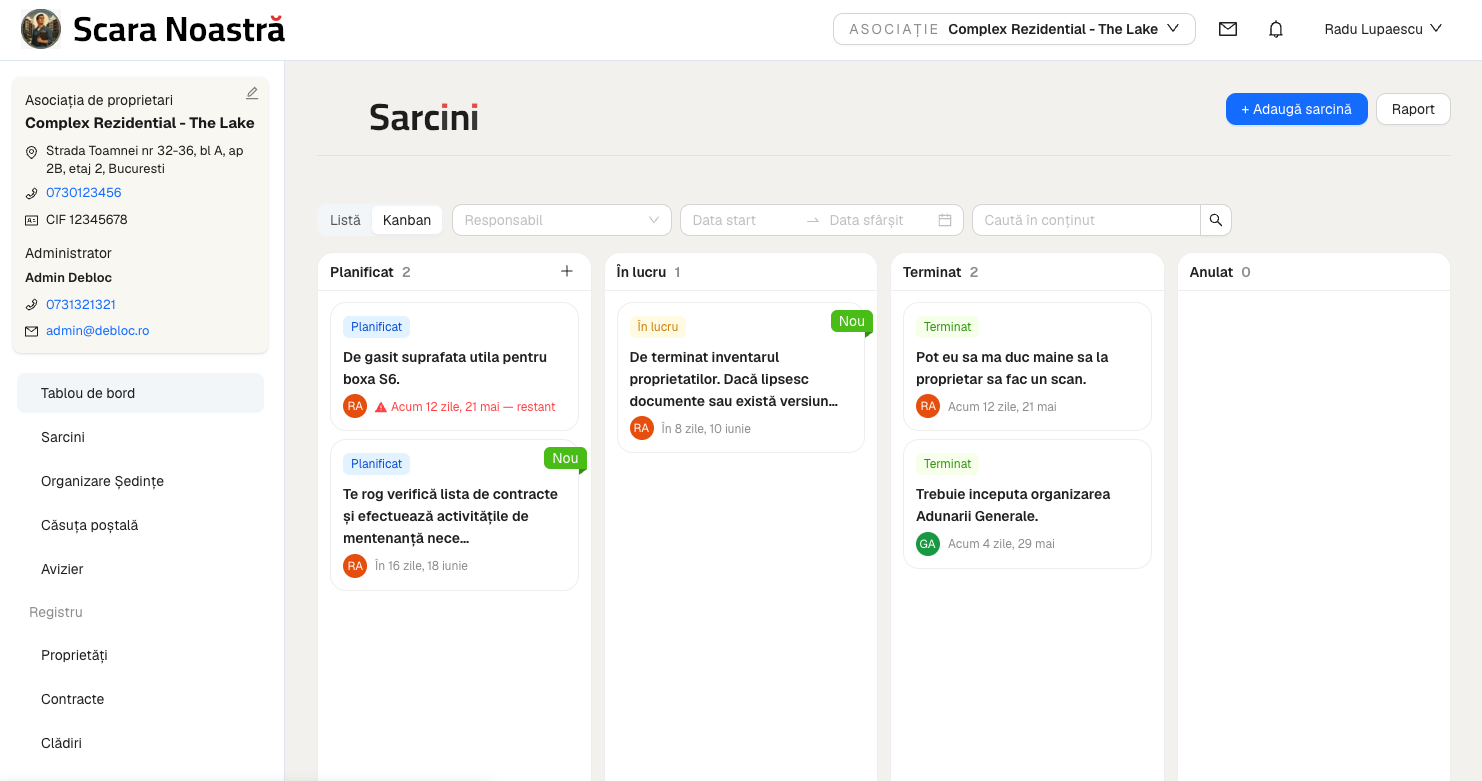This screenshot has width=1482, height=781.
Task: Edit association details pencil icon
Action: coord(252,93)
